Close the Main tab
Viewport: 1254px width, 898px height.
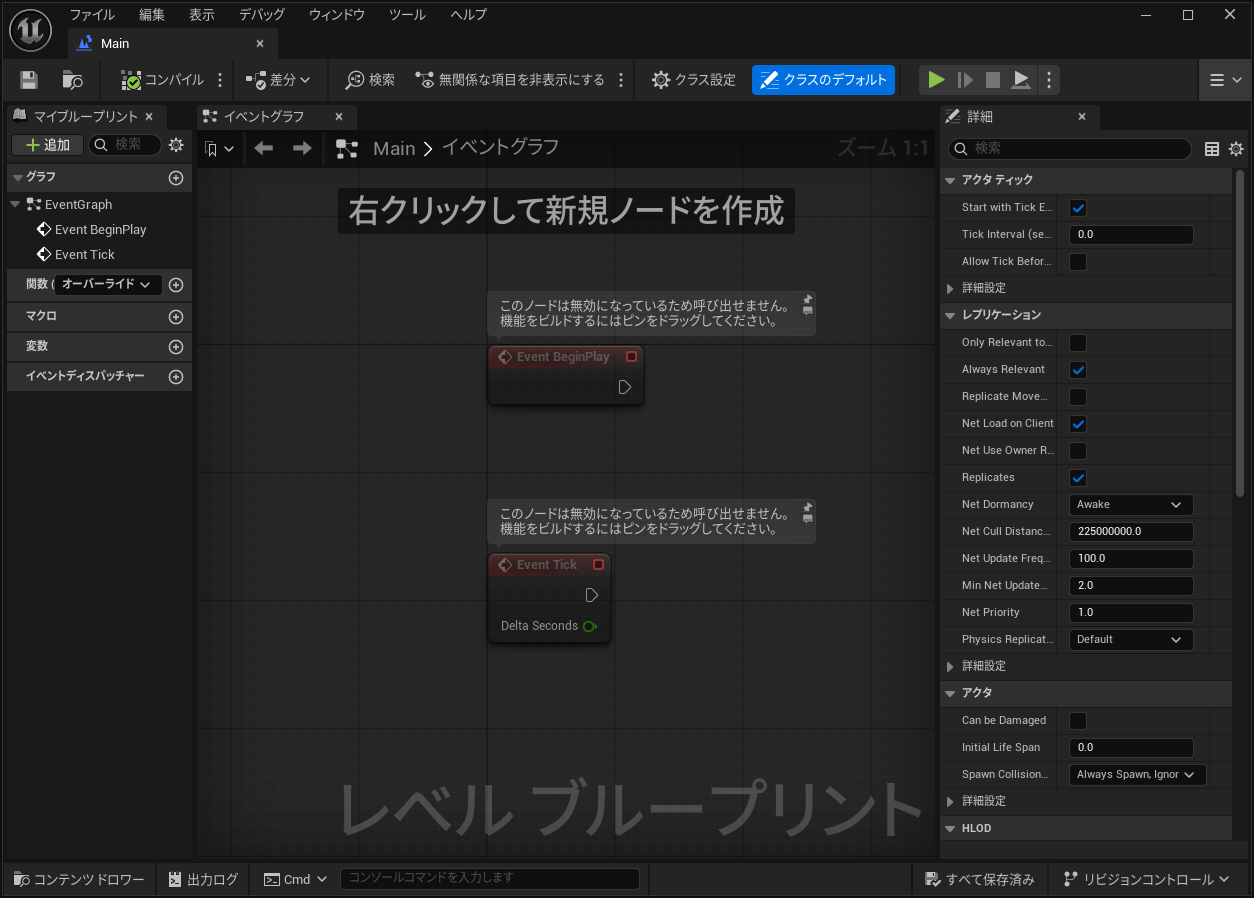(260, 43)
